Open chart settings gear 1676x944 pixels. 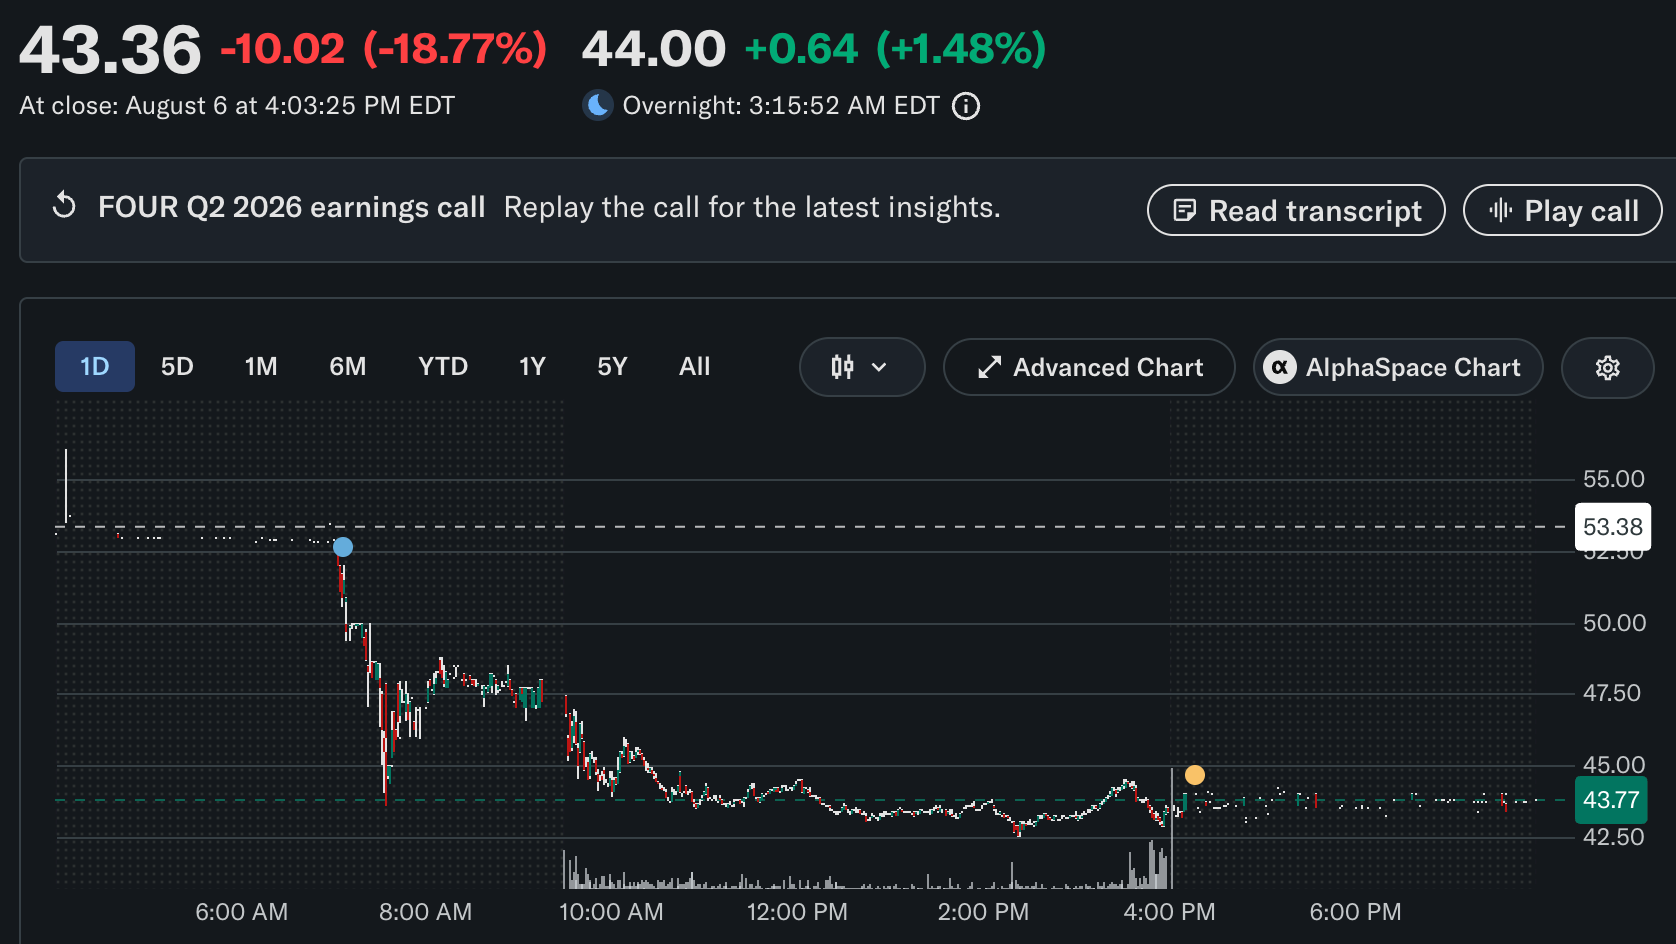(1607, 368)
